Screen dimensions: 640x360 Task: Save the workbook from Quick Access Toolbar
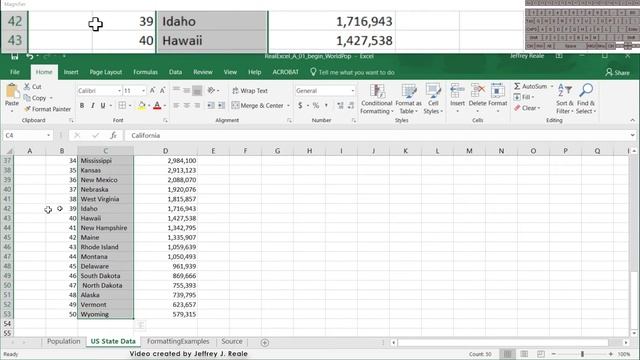[x=15, y=56]
